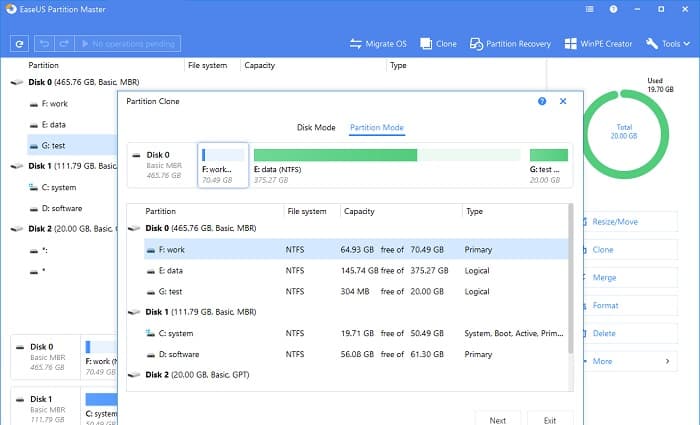The height and width of the screenshot is (425, 700).
Task: Click the refresh icon in the toolbar
Action: (x=20, y=44)
